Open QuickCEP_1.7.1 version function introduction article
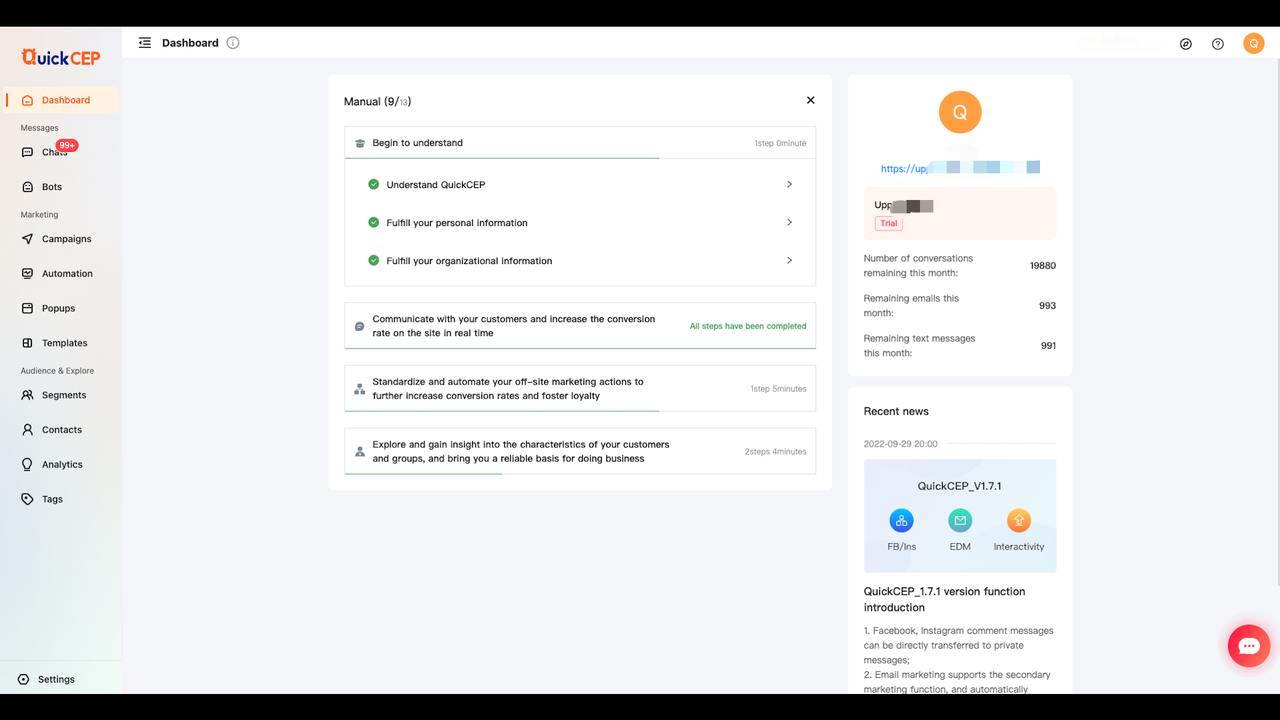This screenshot has height=720, width=1280. click(944, 599)
